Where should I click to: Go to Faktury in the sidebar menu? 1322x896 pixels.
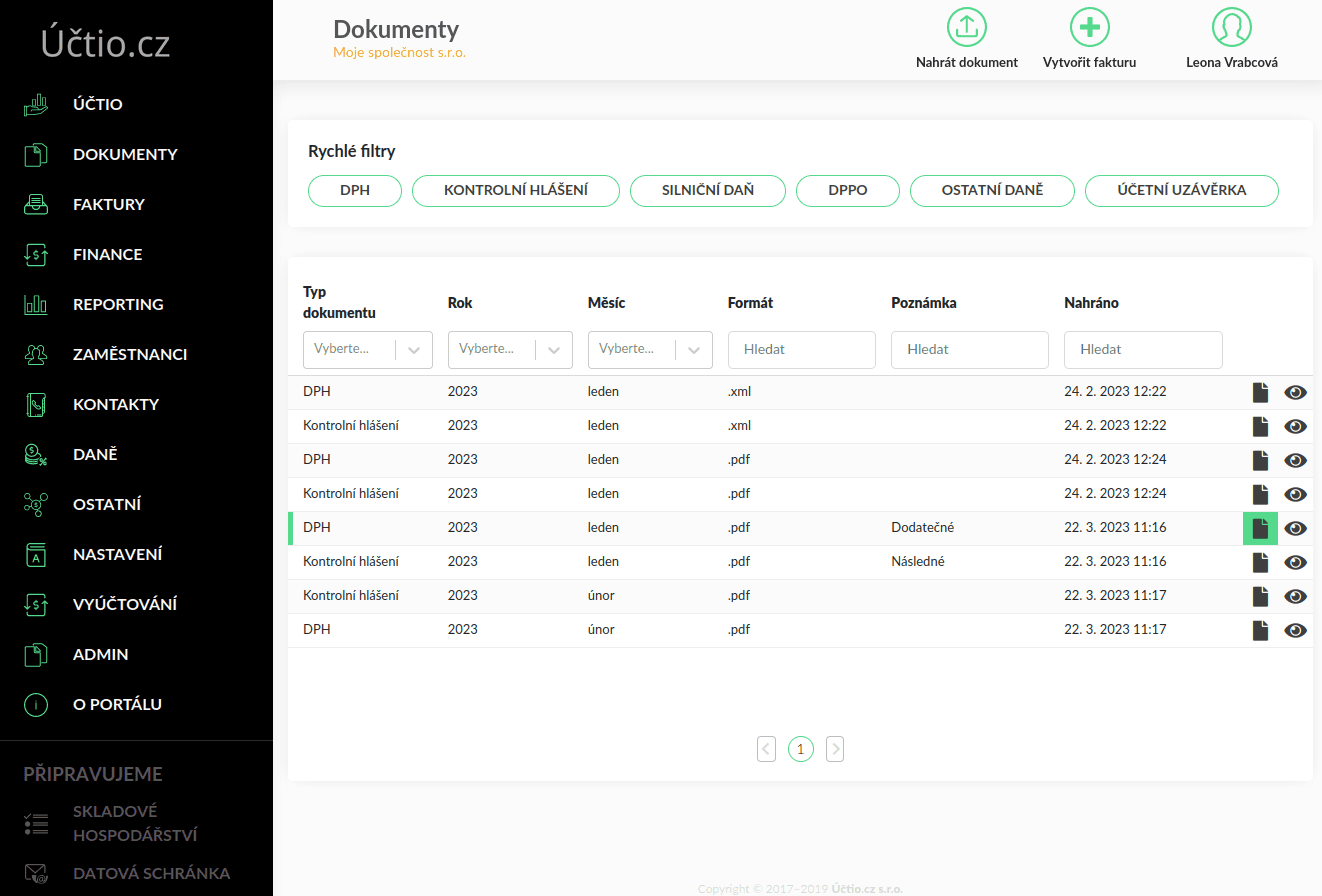(108, 204)
